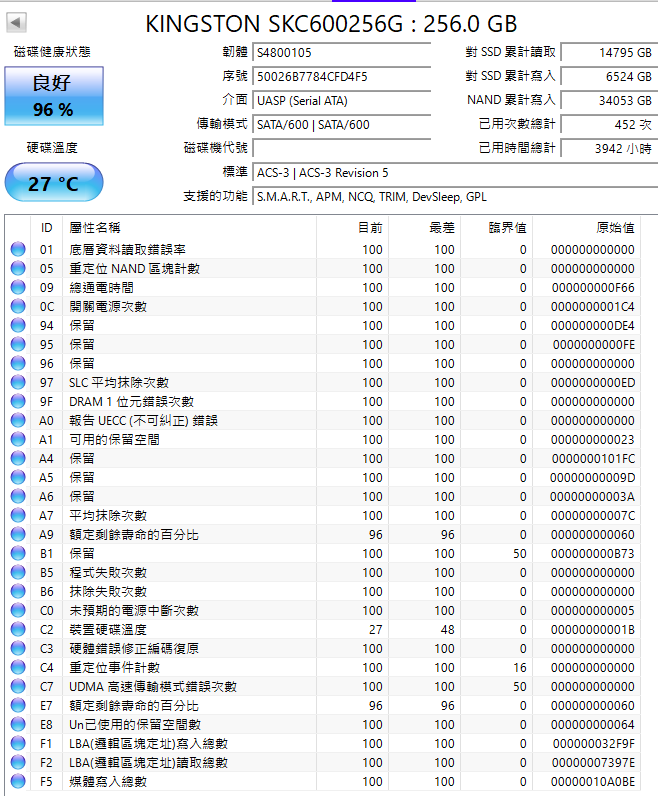The width and height of the screenshot is (658, 796).
Task: Click the 韌體 firmware field S4800105
Action: point(342,52)
